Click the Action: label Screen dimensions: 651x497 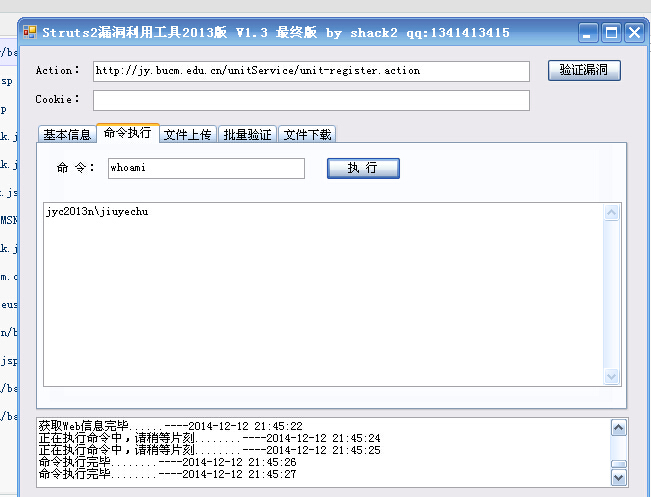click(x=57, y=70)
